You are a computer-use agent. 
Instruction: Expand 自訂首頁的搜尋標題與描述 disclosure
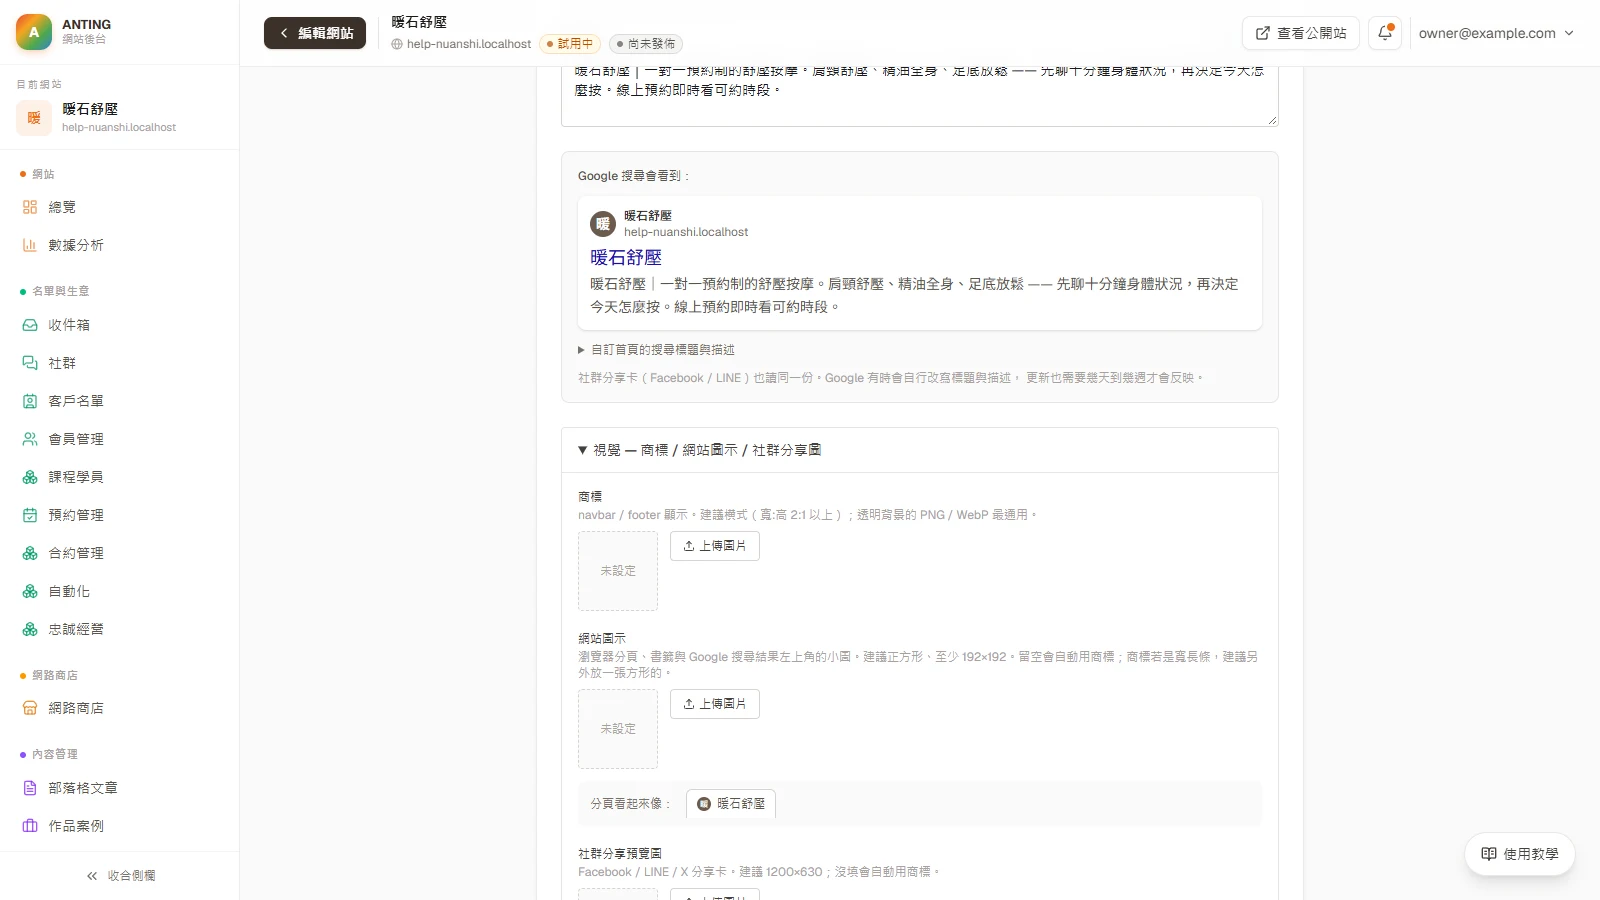pos(656,350)
